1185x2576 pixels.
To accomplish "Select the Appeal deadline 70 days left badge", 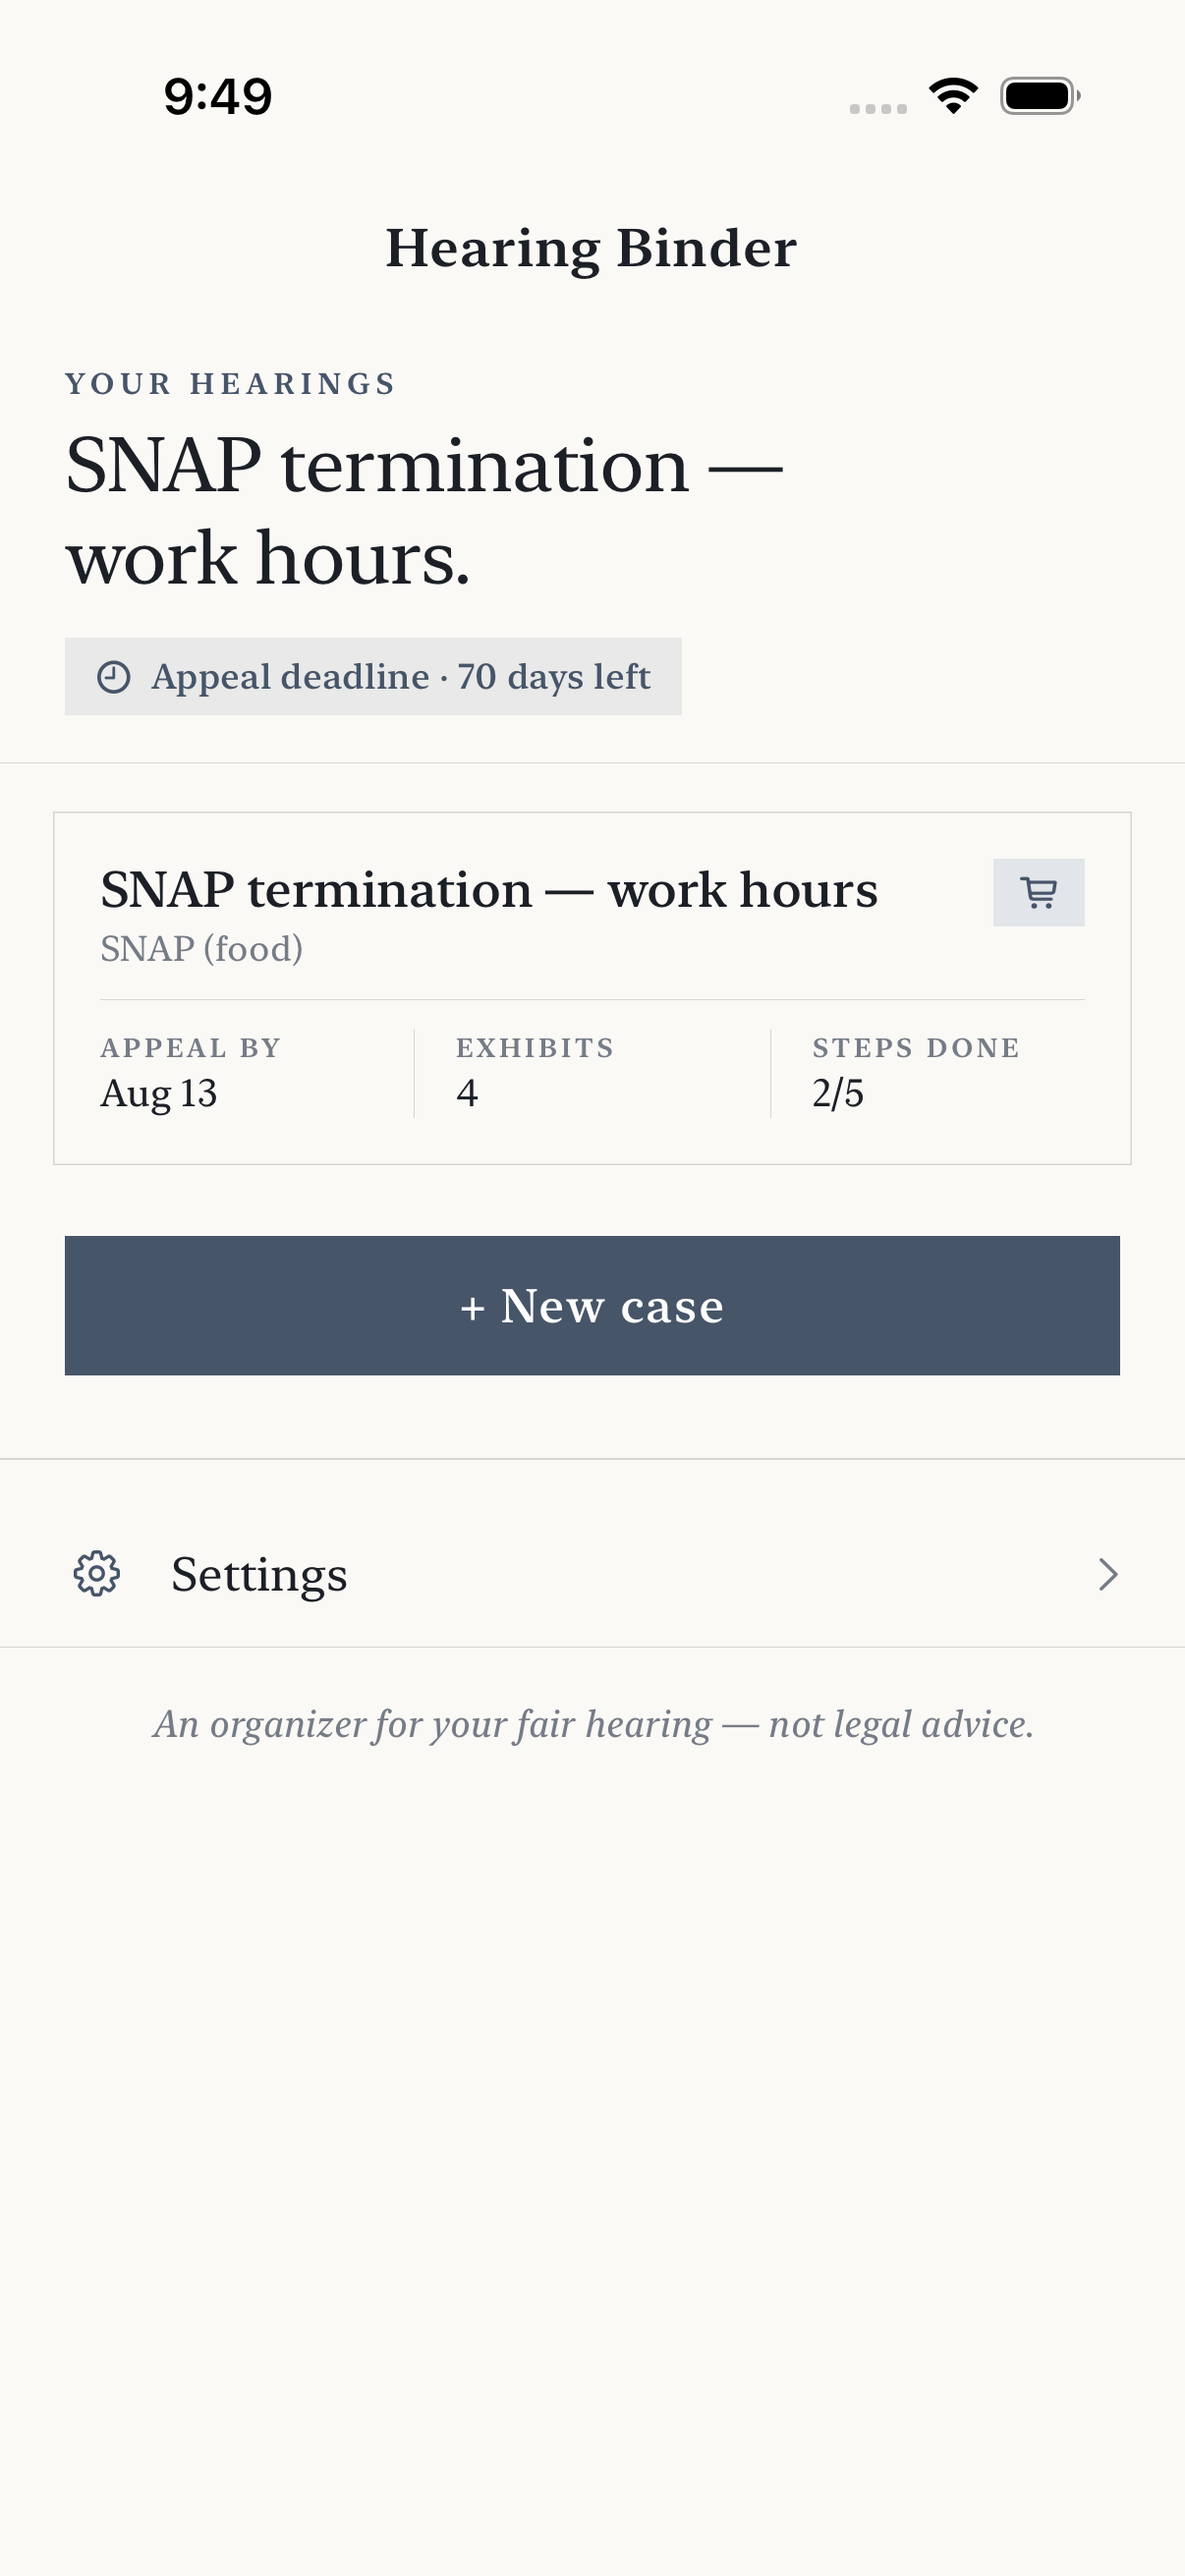I will pyautogui.click(x=373, y=676).
